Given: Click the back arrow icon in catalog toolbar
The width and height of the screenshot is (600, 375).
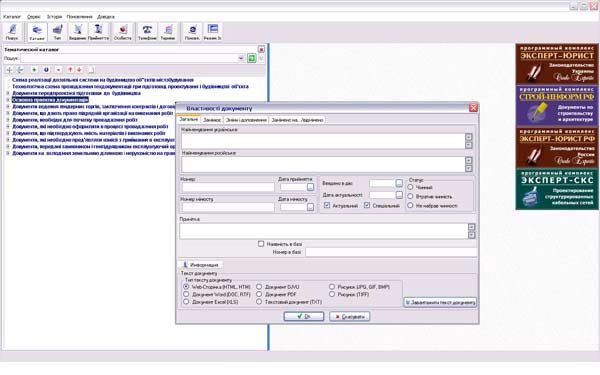Looking at the screenshot, I should point(20,70).
